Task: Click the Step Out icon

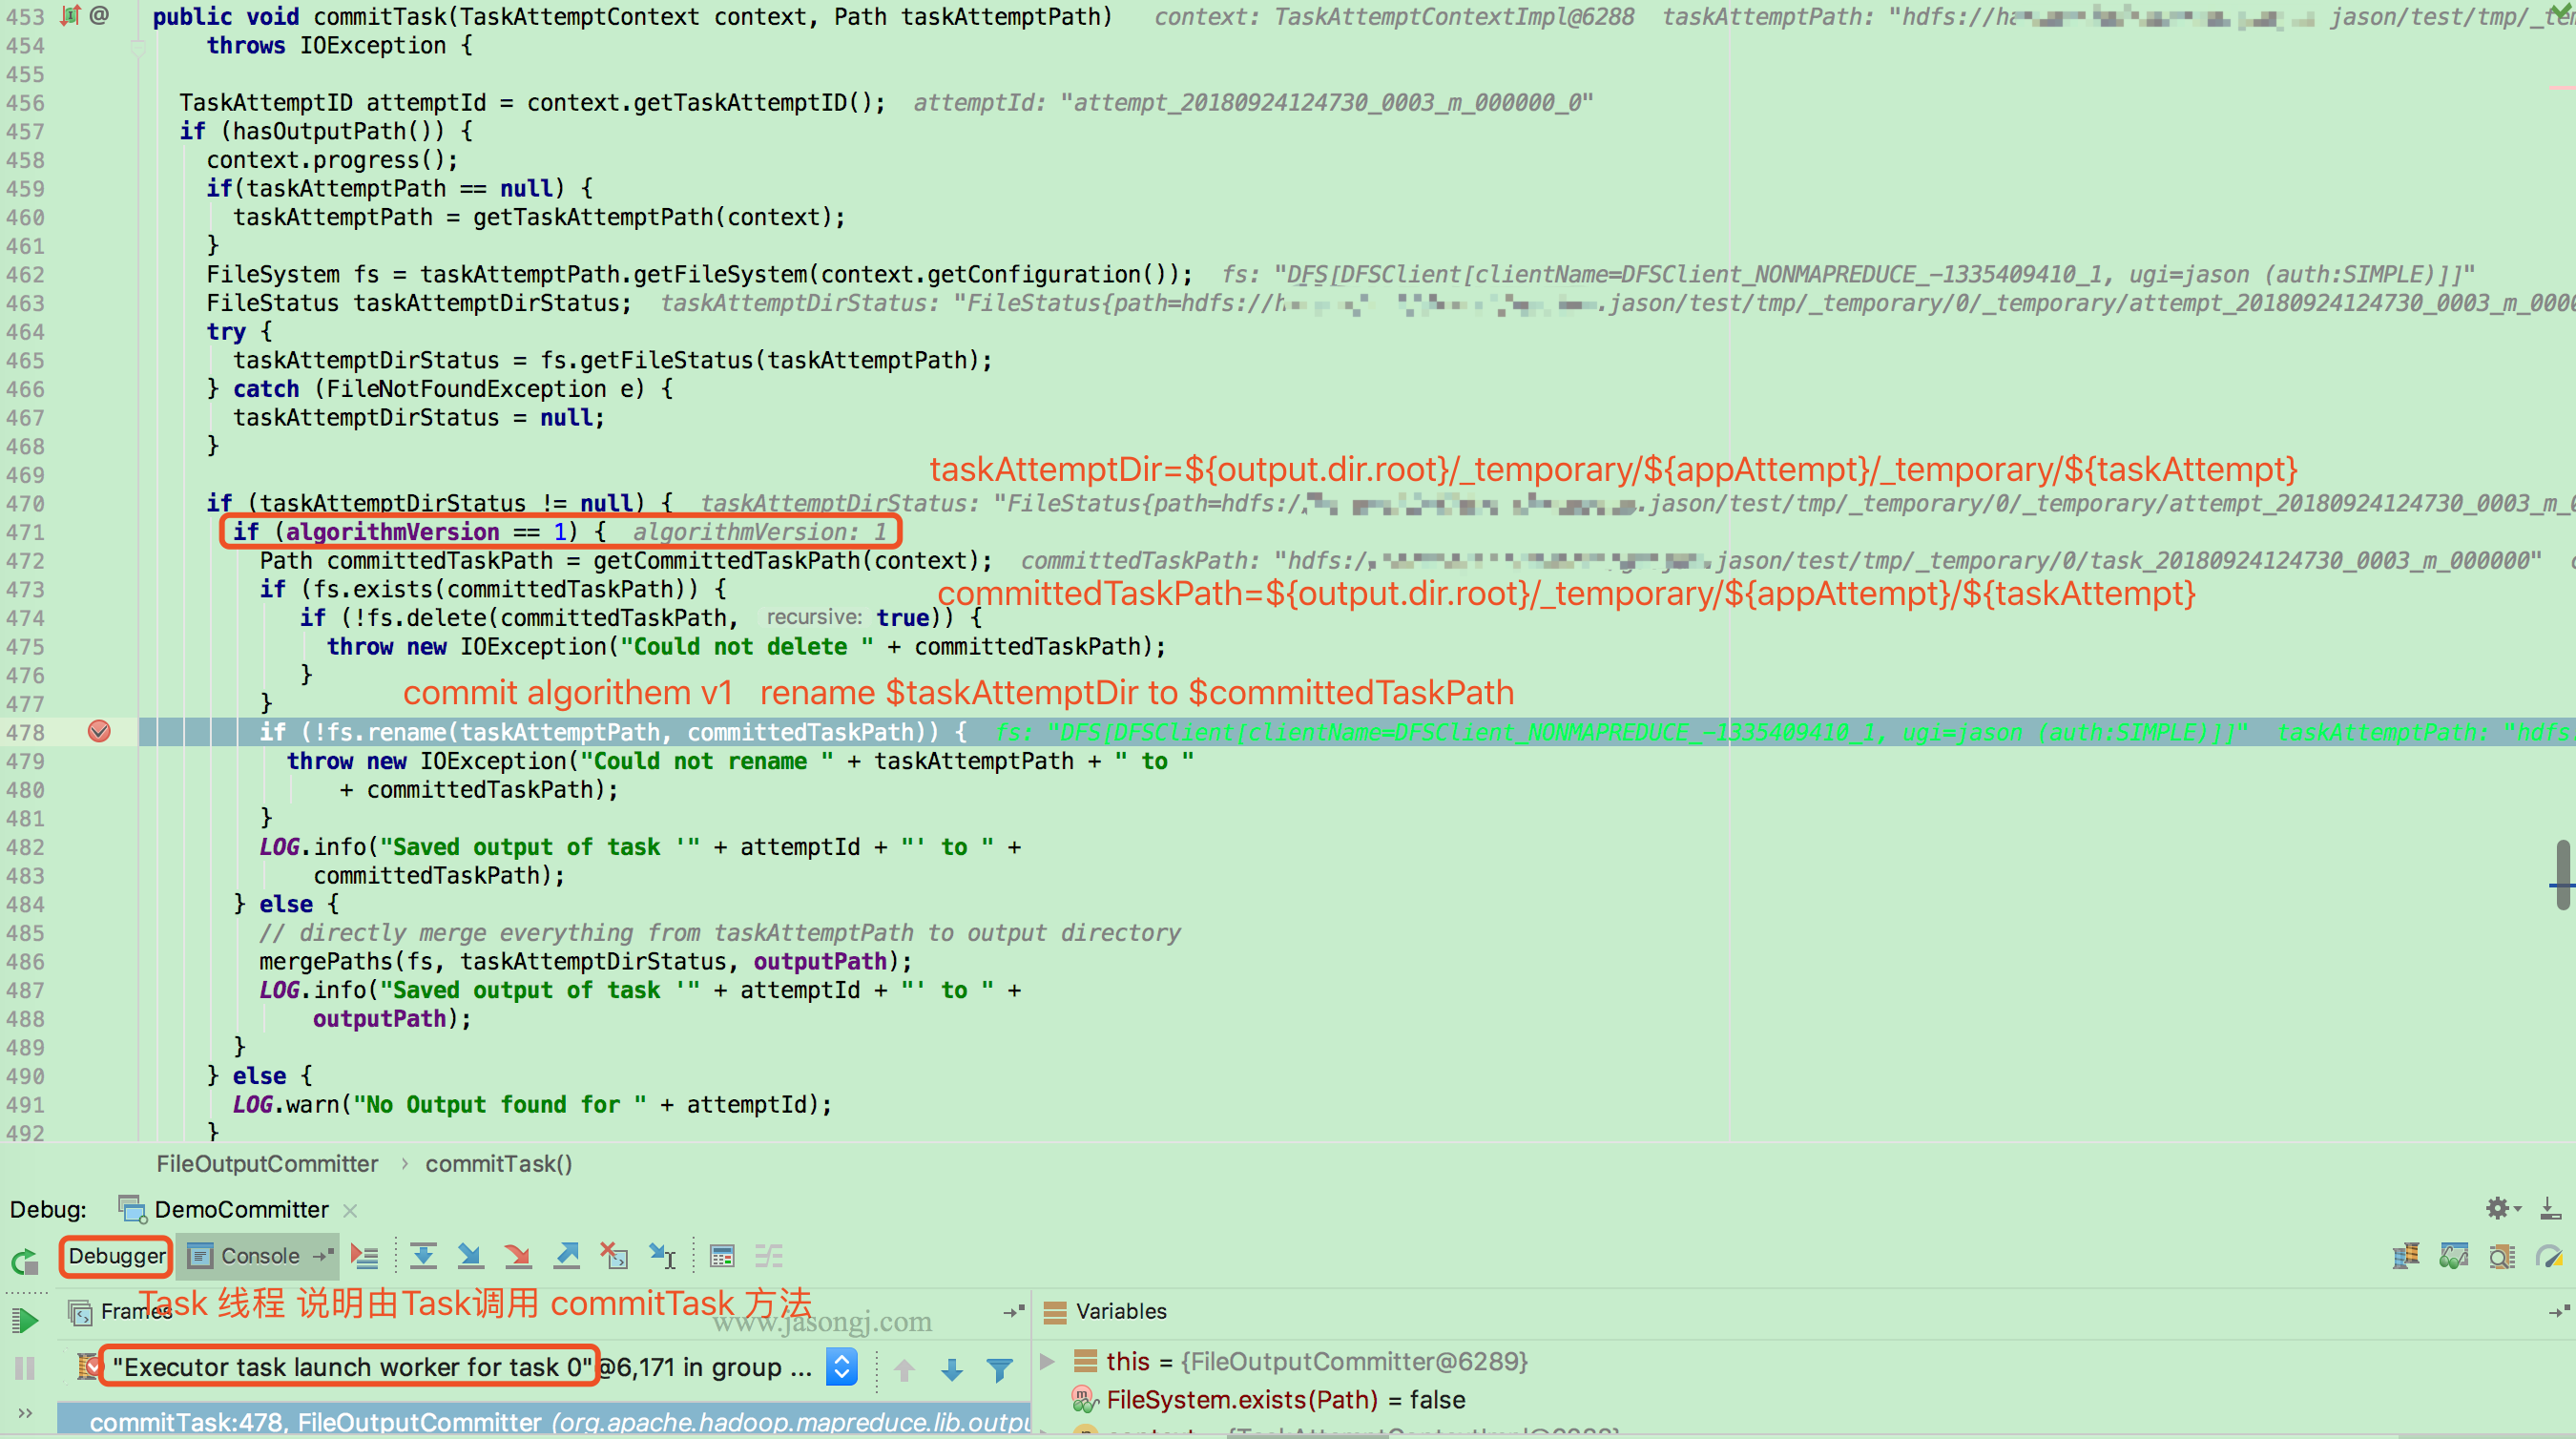Action: click(566, 1256)
